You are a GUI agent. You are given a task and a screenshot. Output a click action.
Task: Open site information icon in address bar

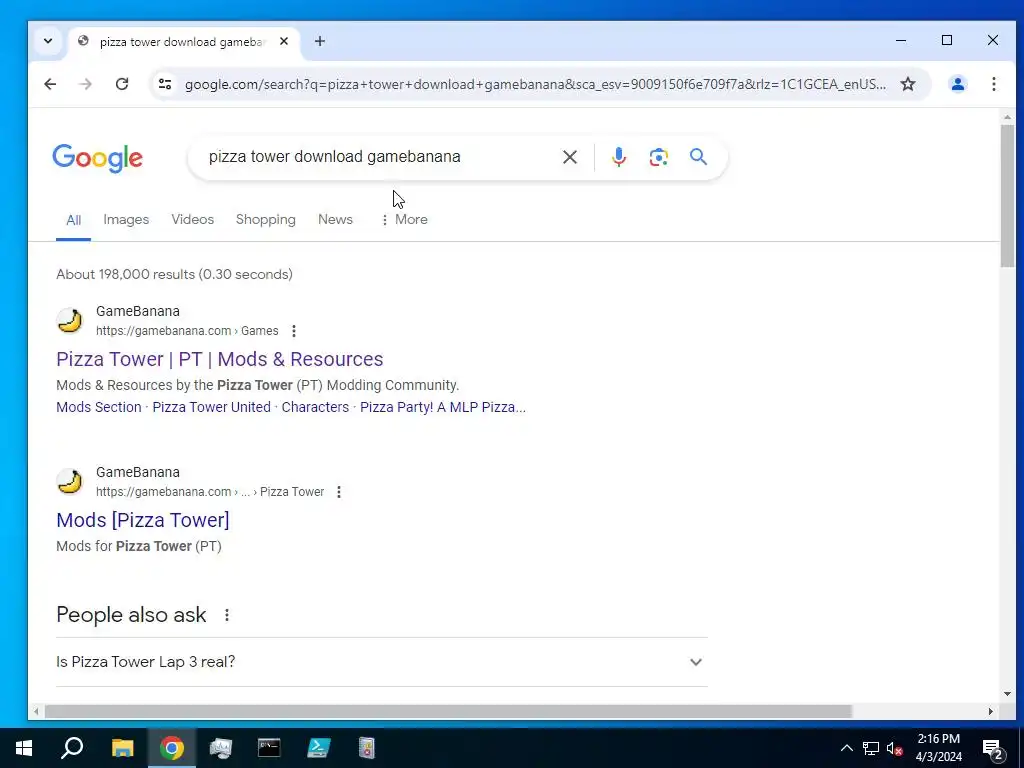pos(165,84)
